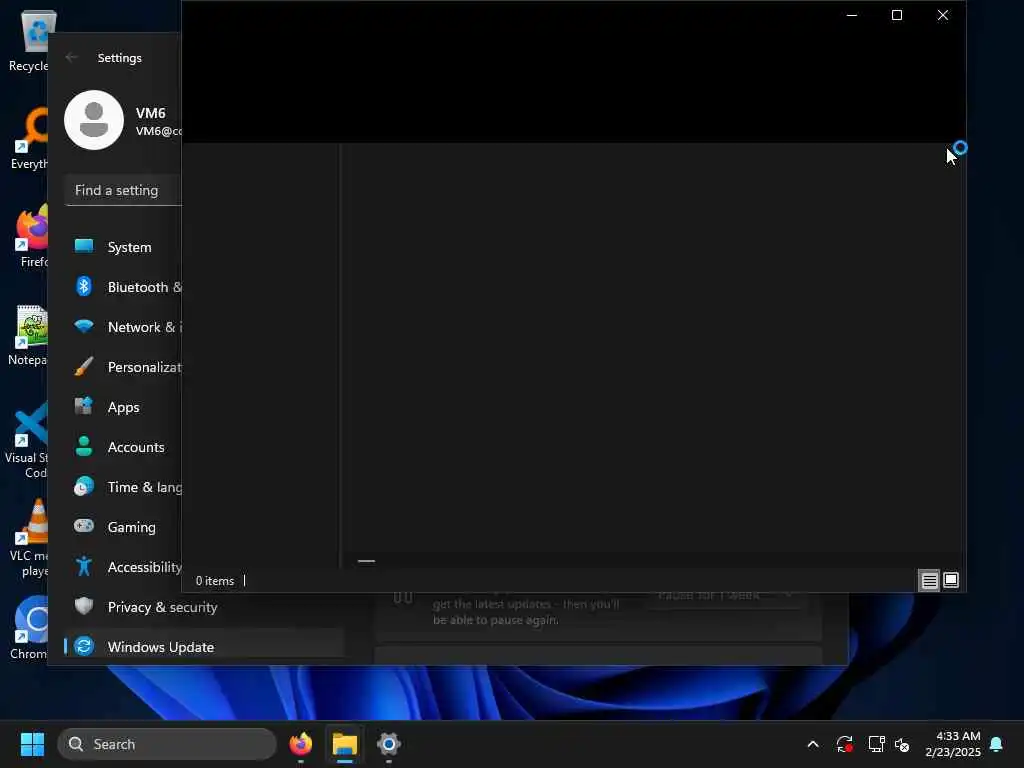Minimize the File Explorer window
Screen dimensions: 1024x768
(852, 15)
